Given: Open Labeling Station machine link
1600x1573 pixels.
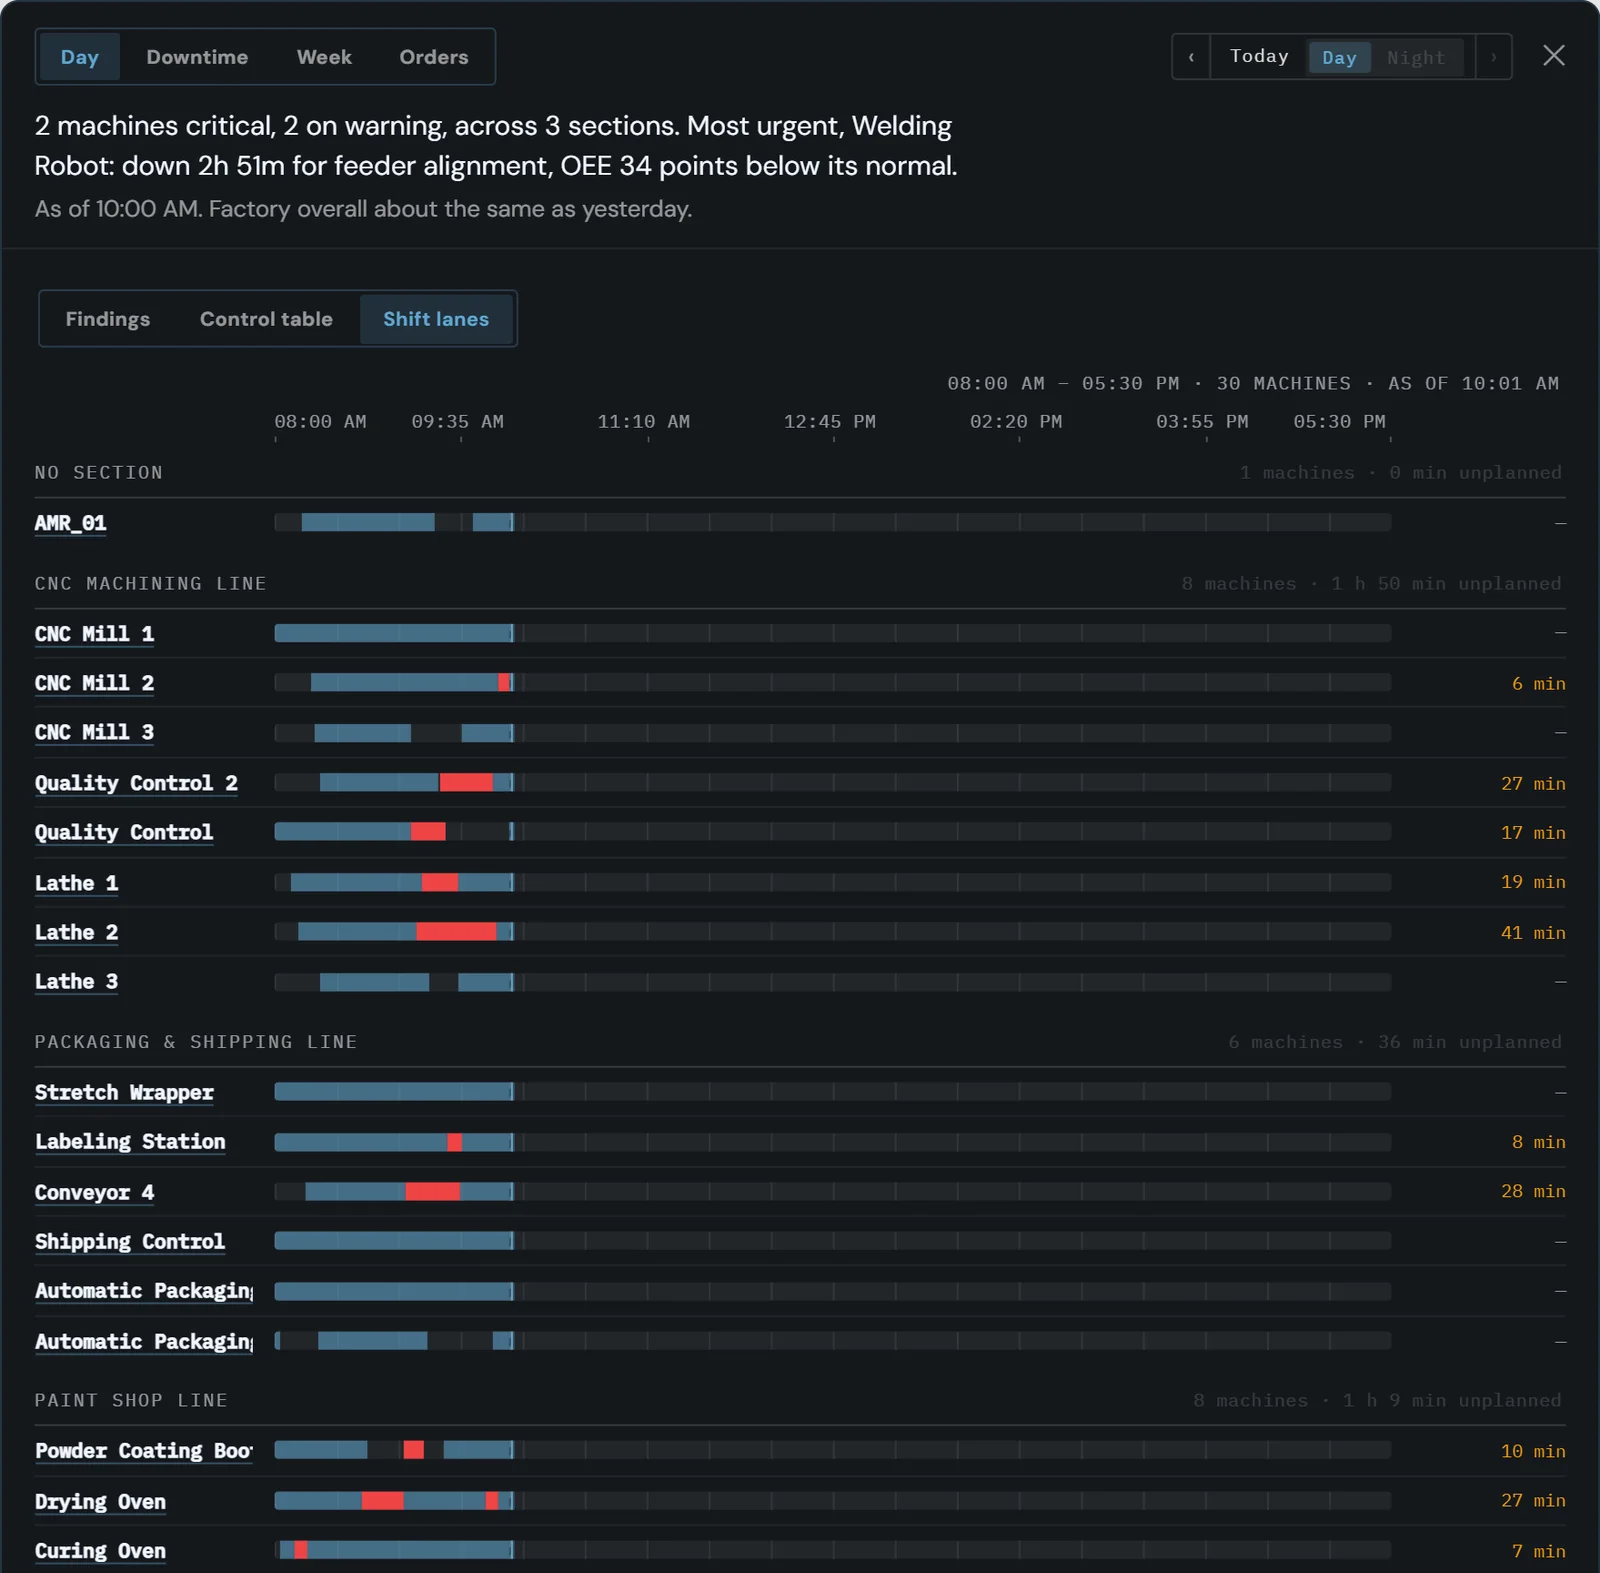Looking at the screenshot, I should tap(130, 1141).
